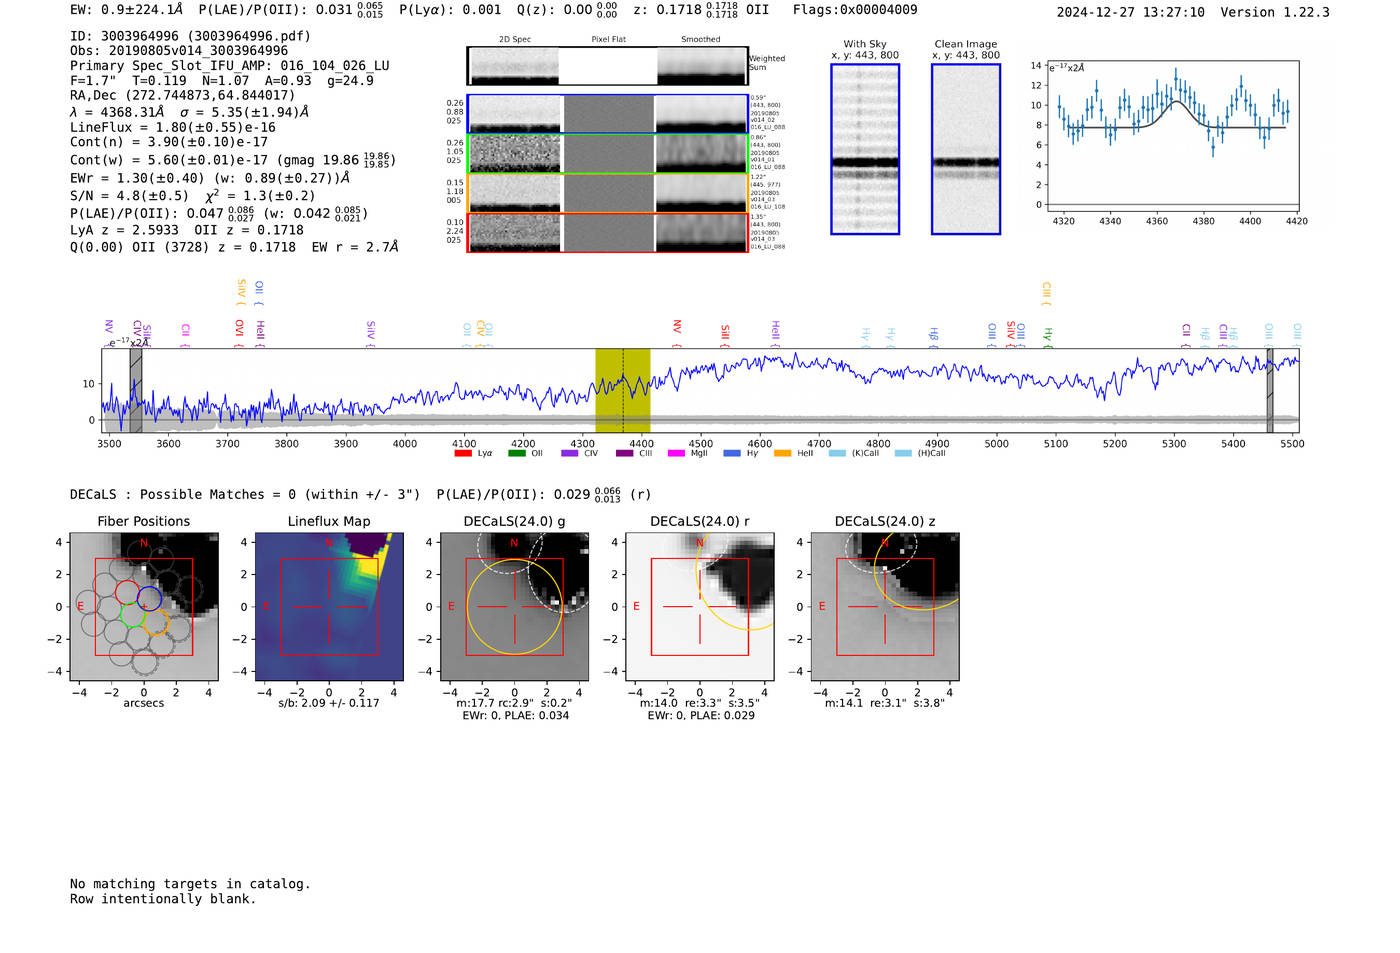Click the 'EWr: 0, PLAE: 0.029' label
1400x953 pixels.
[x=701, y=715]
